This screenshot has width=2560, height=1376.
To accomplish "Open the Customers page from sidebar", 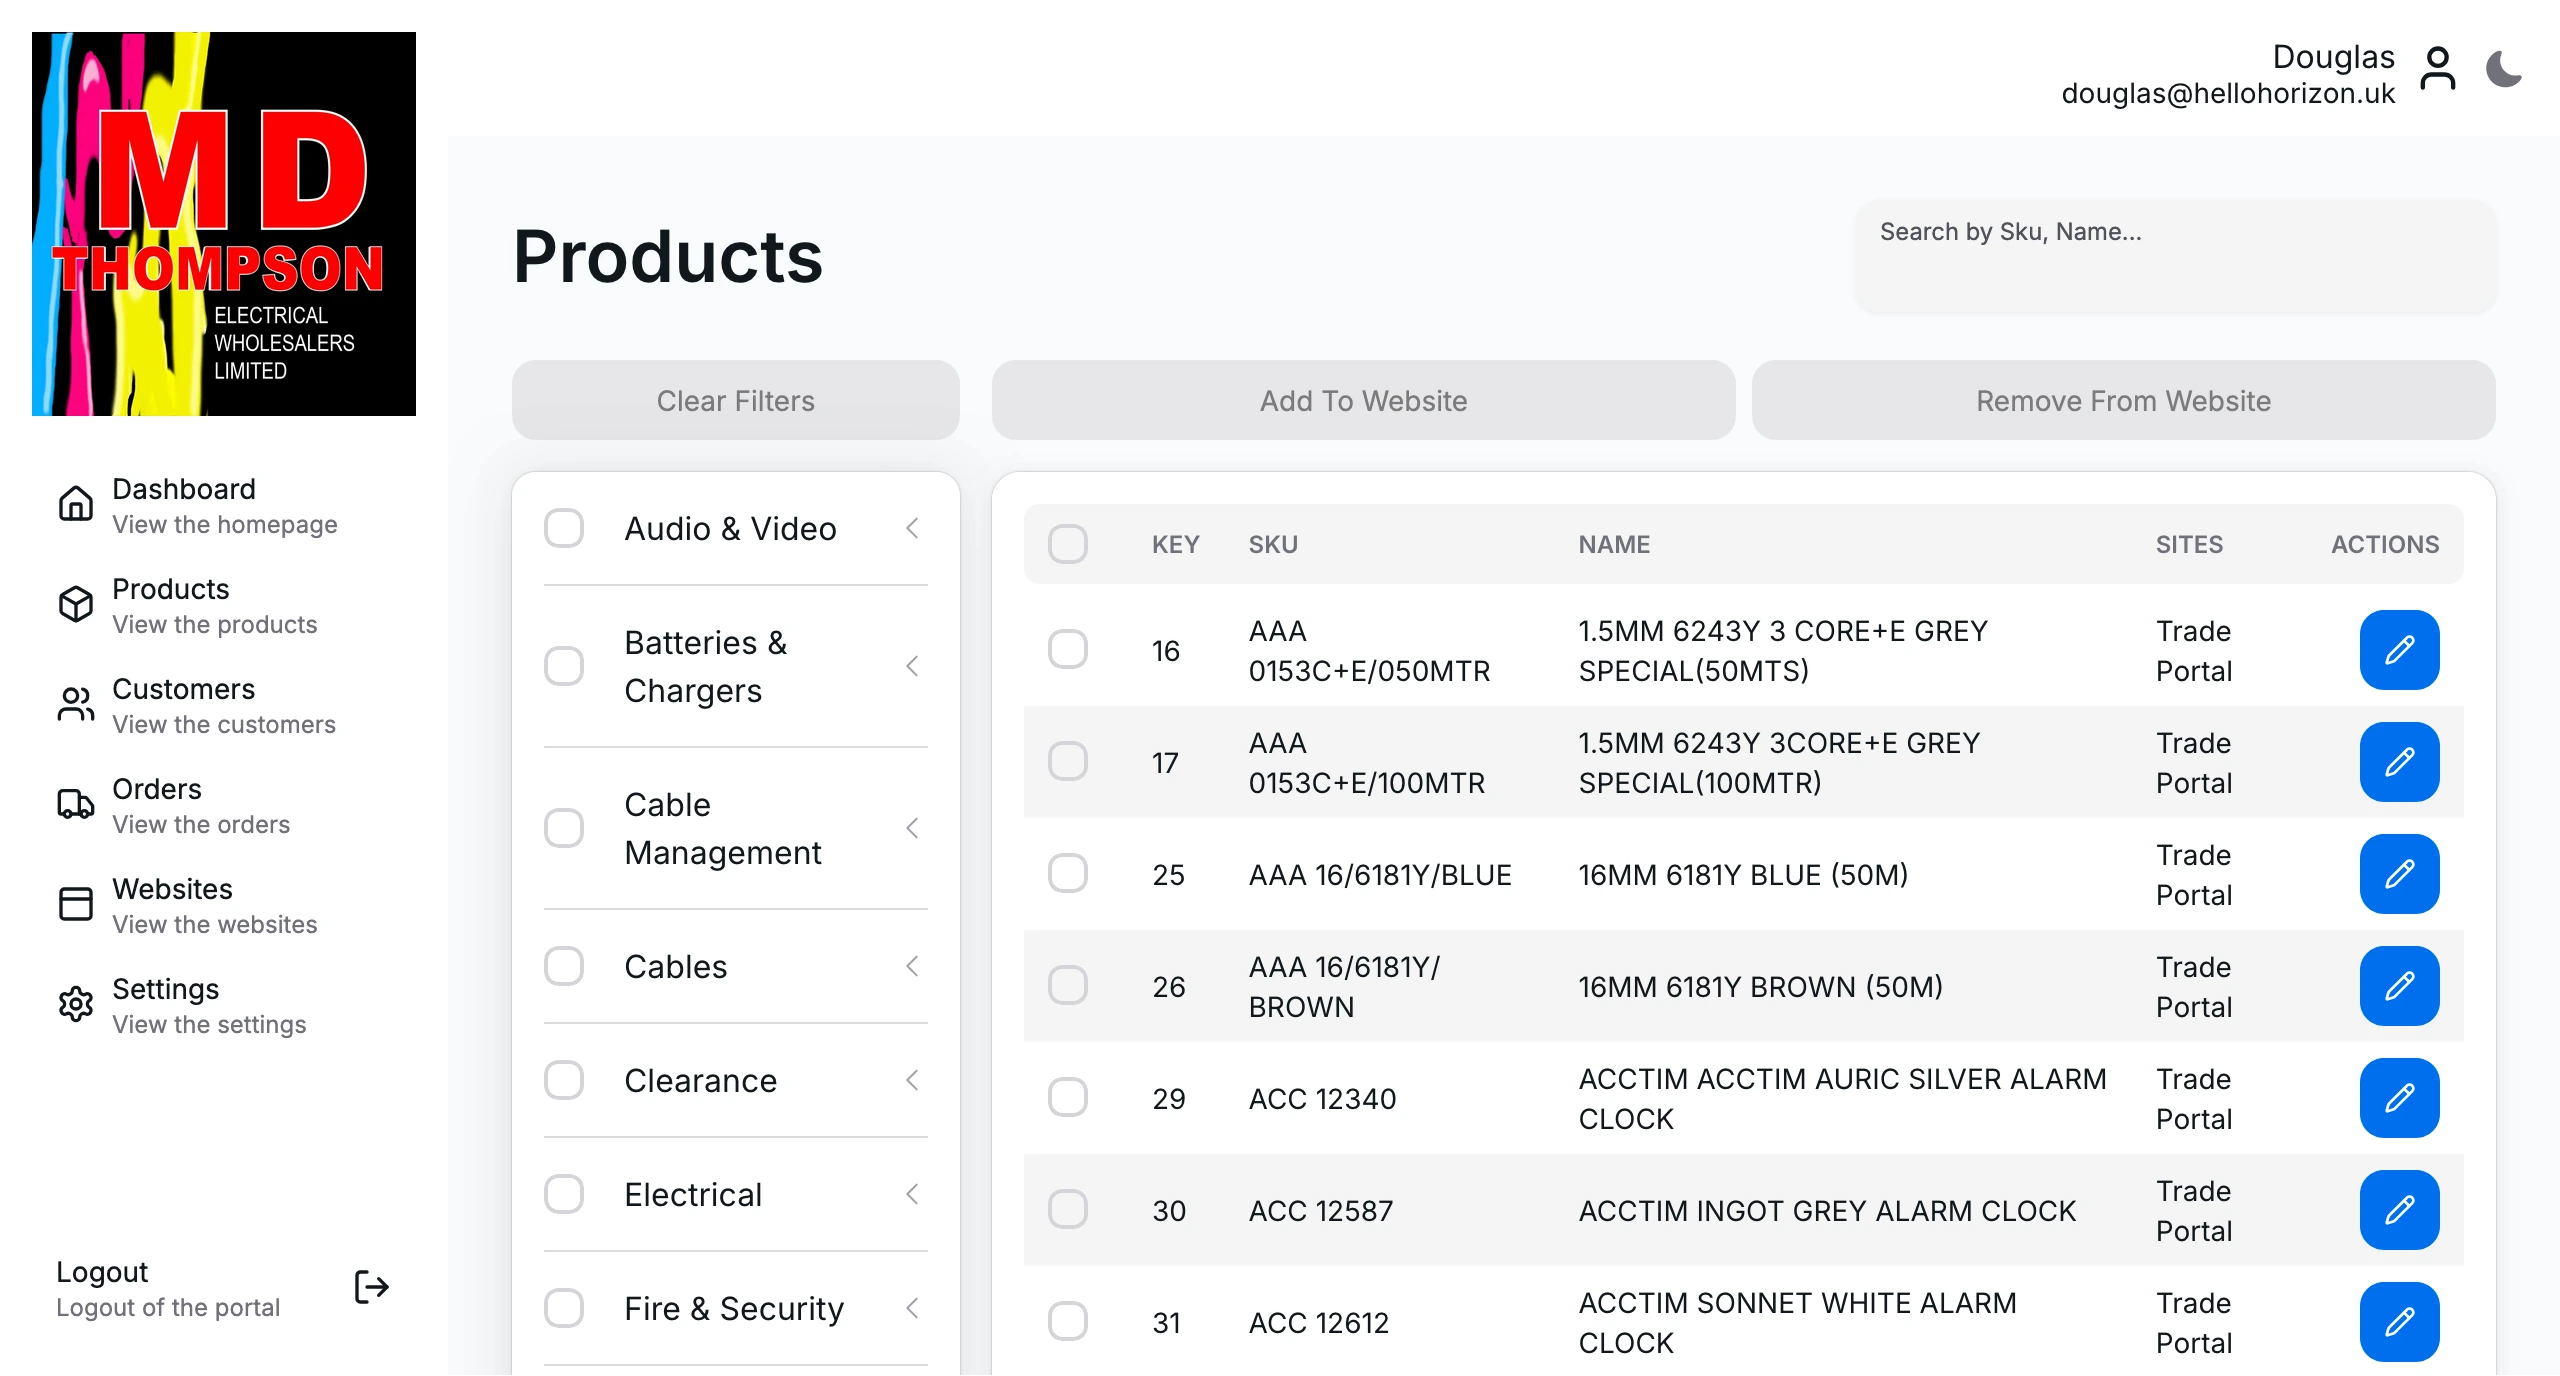I will [183, 704].
